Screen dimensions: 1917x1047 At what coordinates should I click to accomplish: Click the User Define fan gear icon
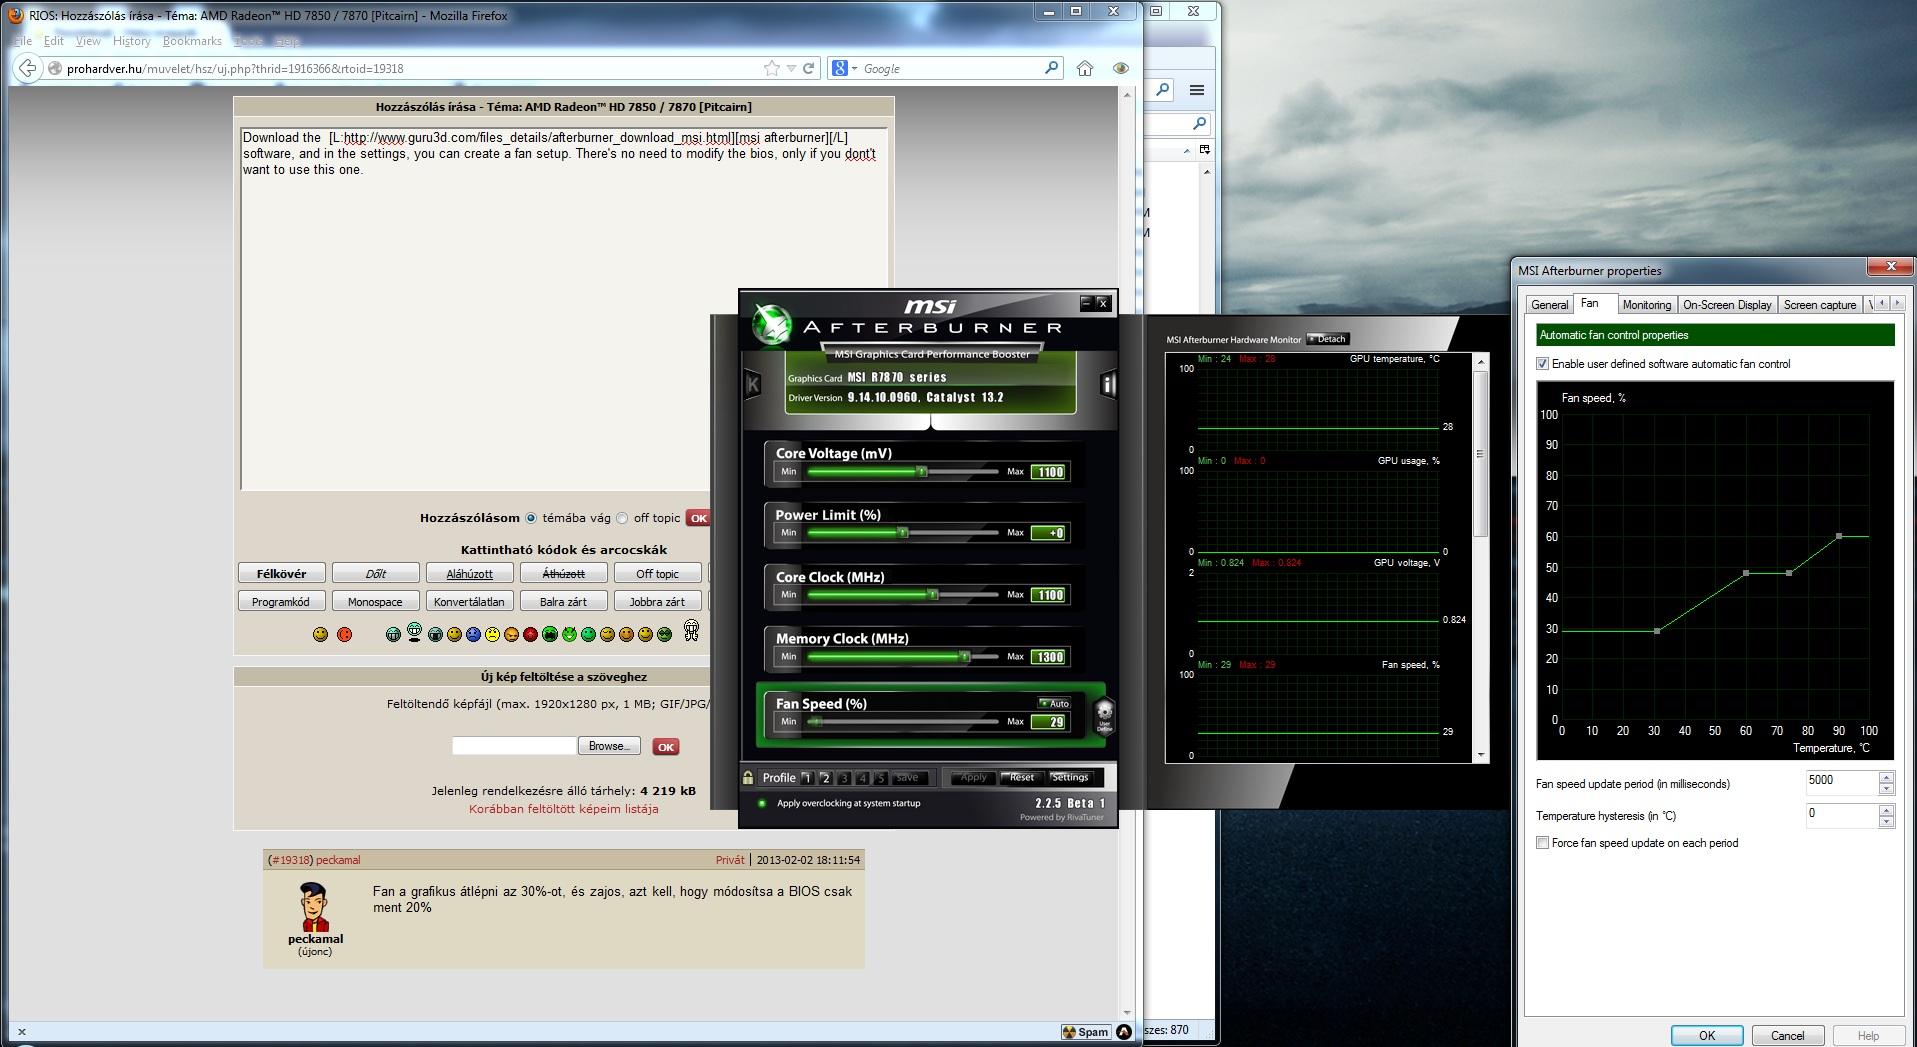(1105, 716)
